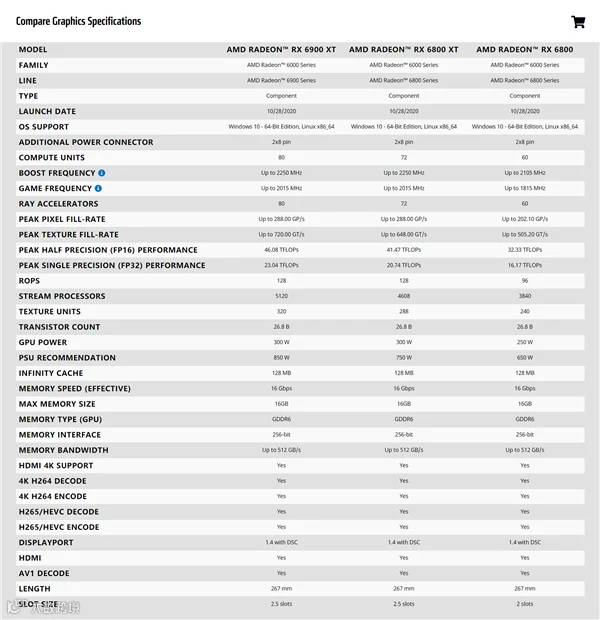The width and height of the screenshot is (600, 620).
Task: Click the Up to 2105 MHz boost value
Action: coord(524,173)
